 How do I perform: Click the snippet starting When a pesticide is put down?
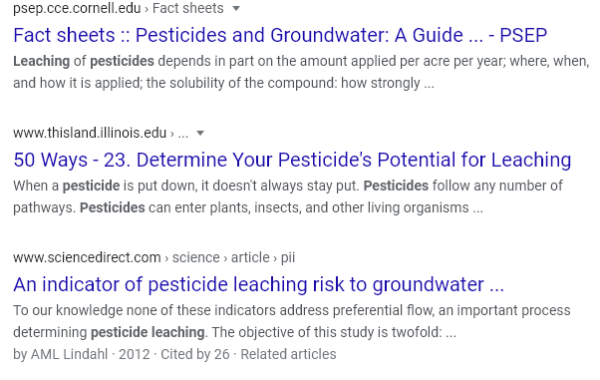[x=288, y=197]
